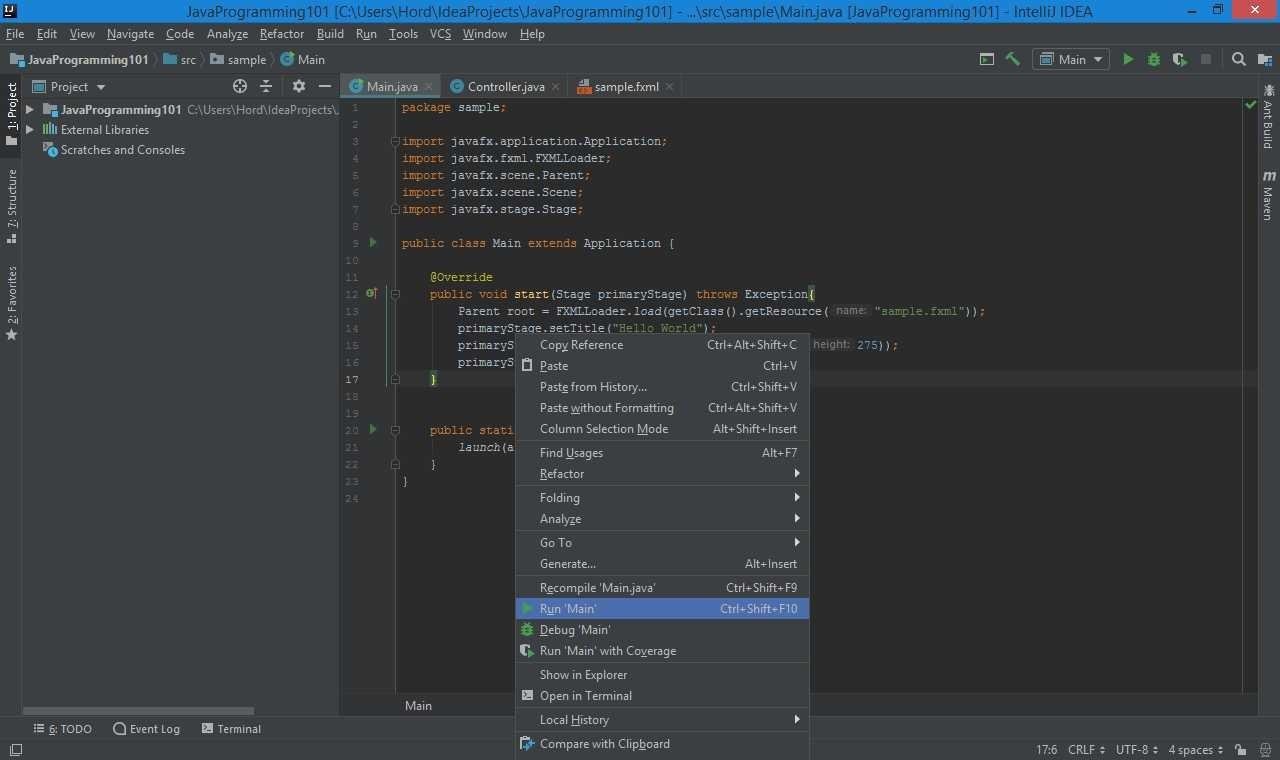
Task: Expand the External Libraries tree node
Action: click(30, 130)
